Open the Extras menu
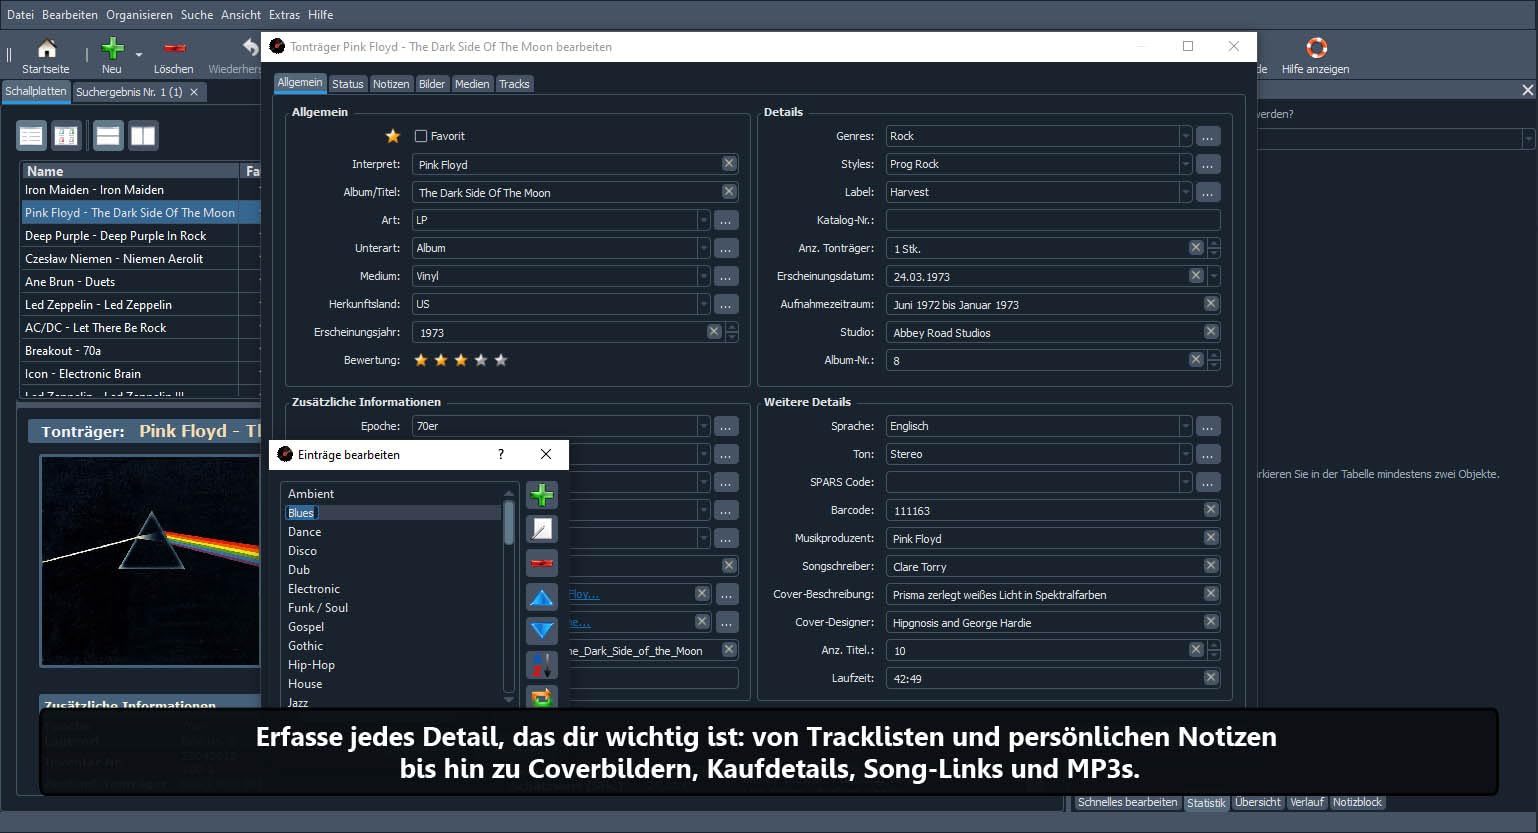This screenshot has width=1538, height=833. 284,15
